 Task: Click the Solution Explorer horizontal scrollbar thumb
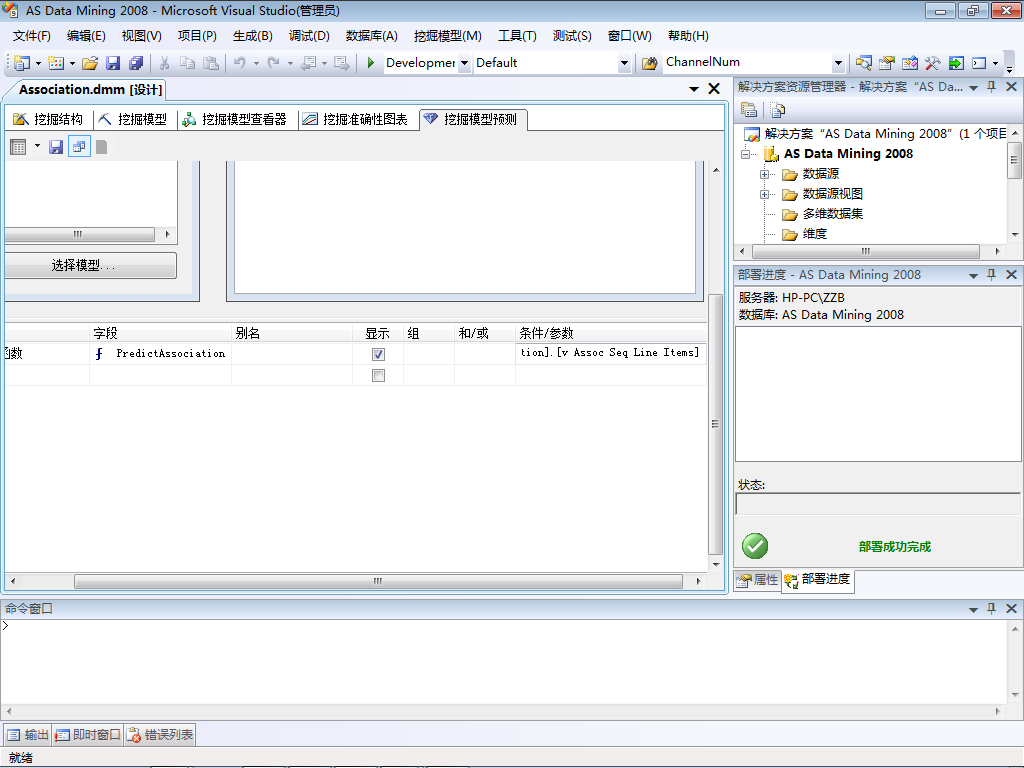(x=866, y=251)
